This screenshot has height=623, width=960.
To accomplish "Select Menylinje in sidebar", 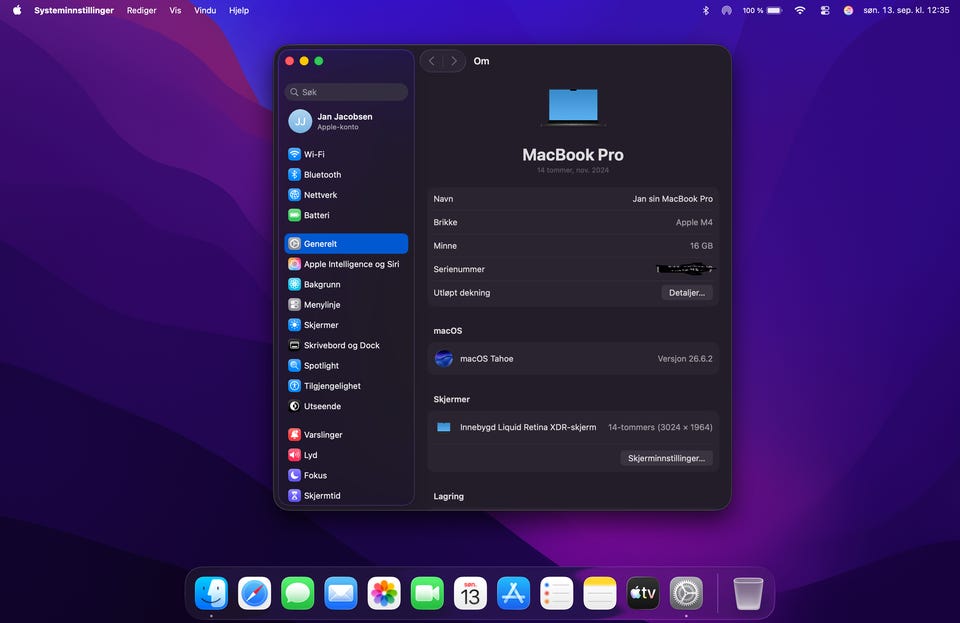I will tap(346, 304).
